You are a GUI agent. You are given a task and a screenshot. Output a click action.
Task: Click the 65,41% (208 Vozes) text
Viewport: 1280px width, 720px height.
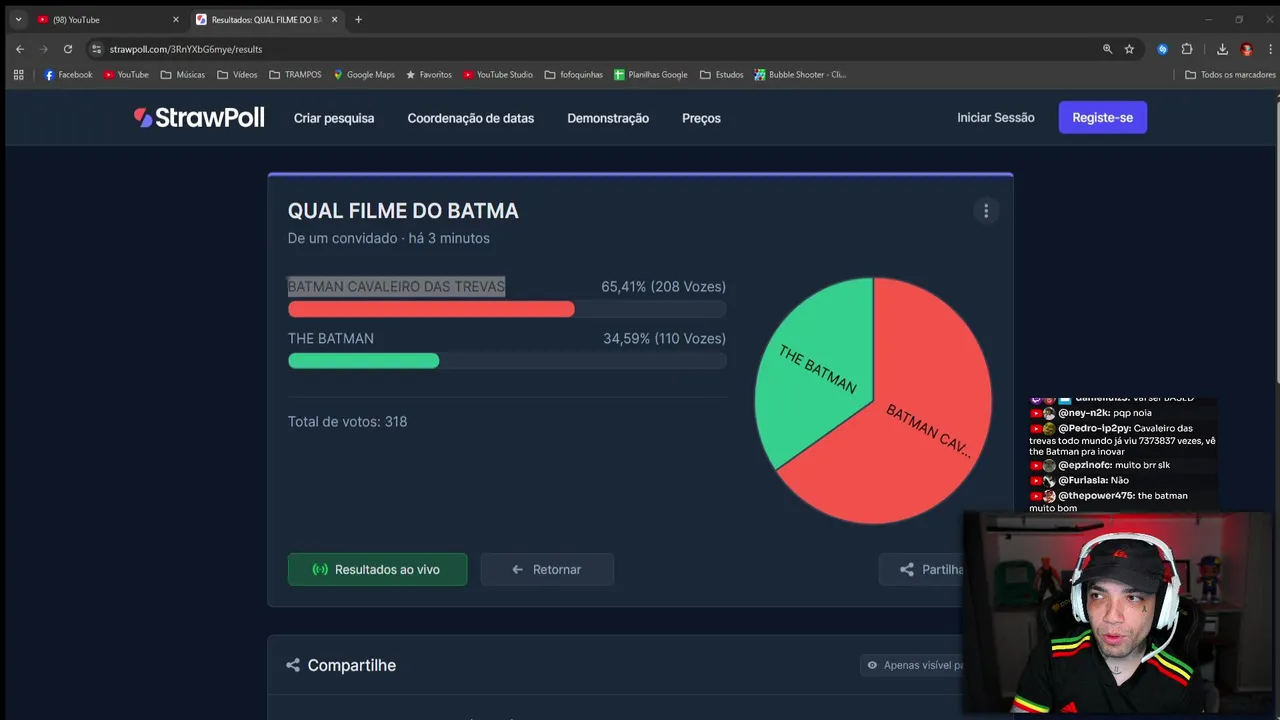click(663, 287)
